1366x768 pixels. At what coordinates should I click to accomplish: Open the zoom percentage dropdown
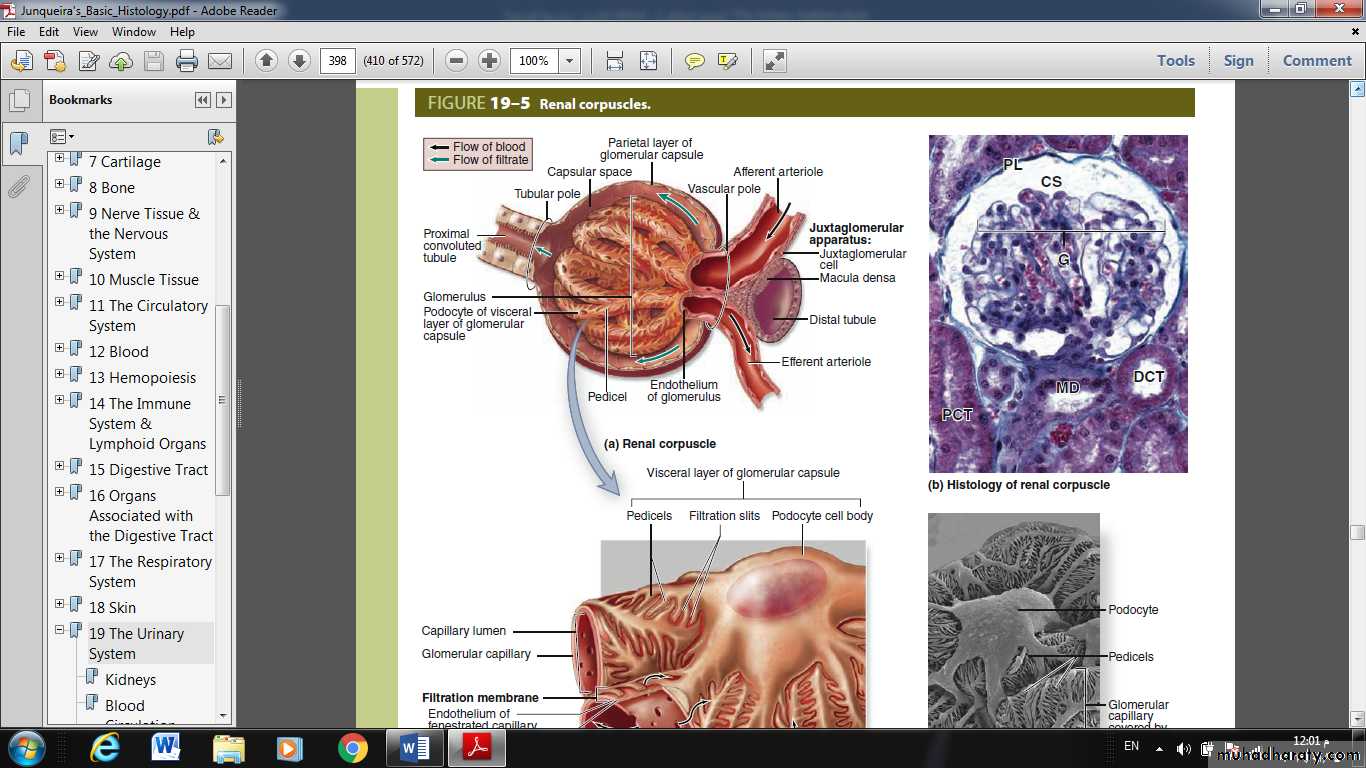569,61
